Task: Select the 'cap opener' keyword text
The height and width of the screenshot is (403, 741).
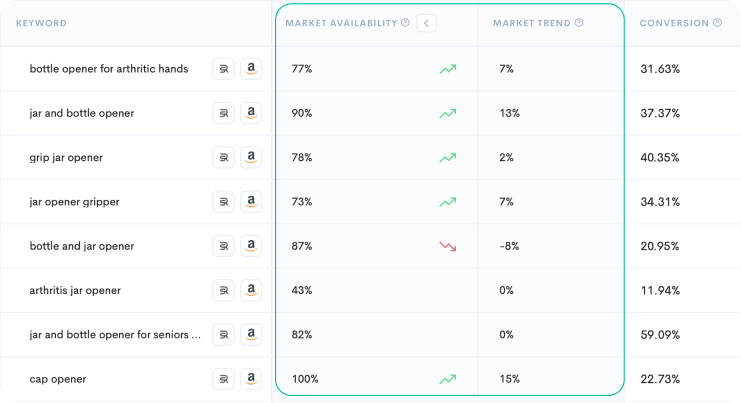Action: click(58, 379)
